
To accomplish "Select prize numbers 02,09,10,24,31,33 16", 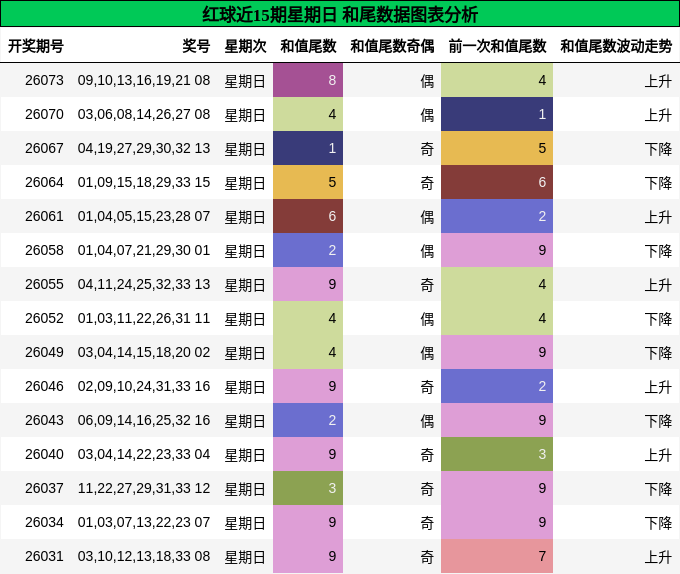I will tap(144, 386).
